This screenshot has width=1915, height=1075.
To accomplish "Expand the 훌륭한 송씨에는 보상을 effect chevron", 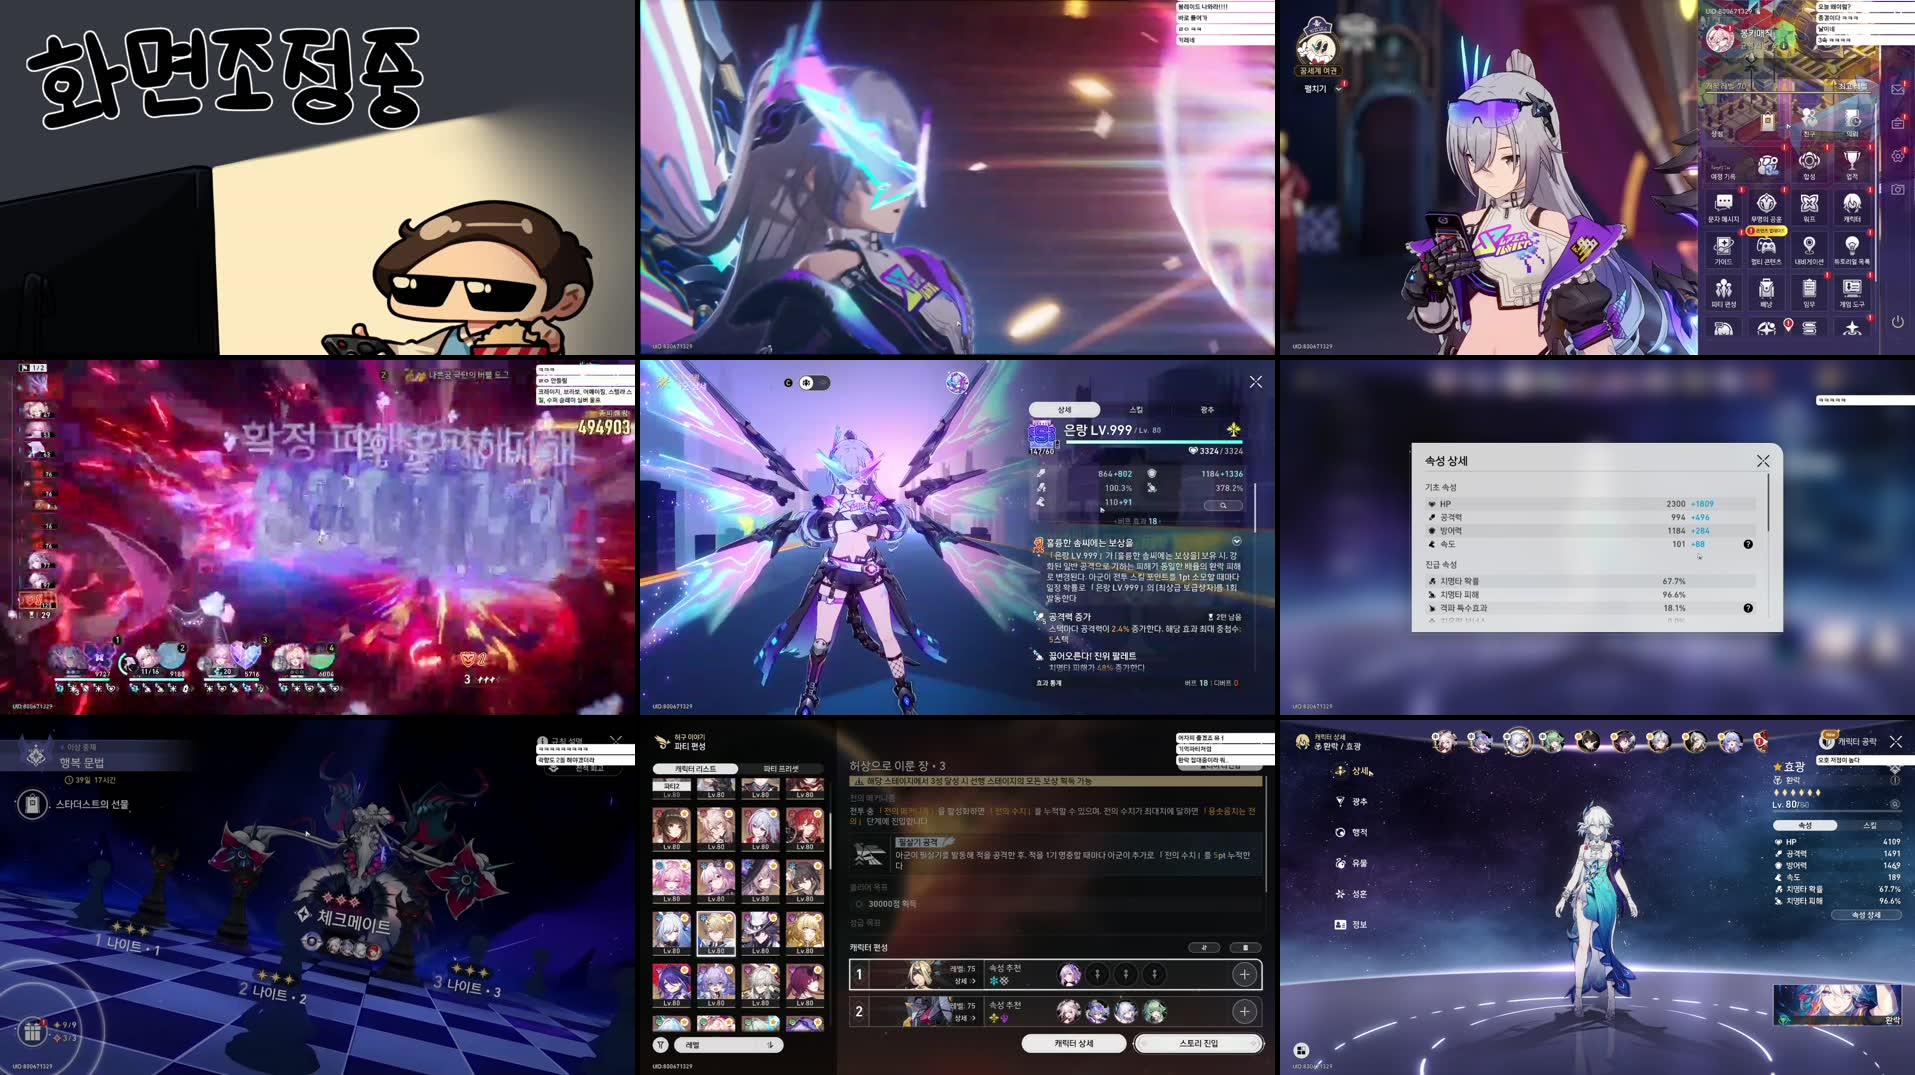I will pyautogui.click(x=1236, y=542).
